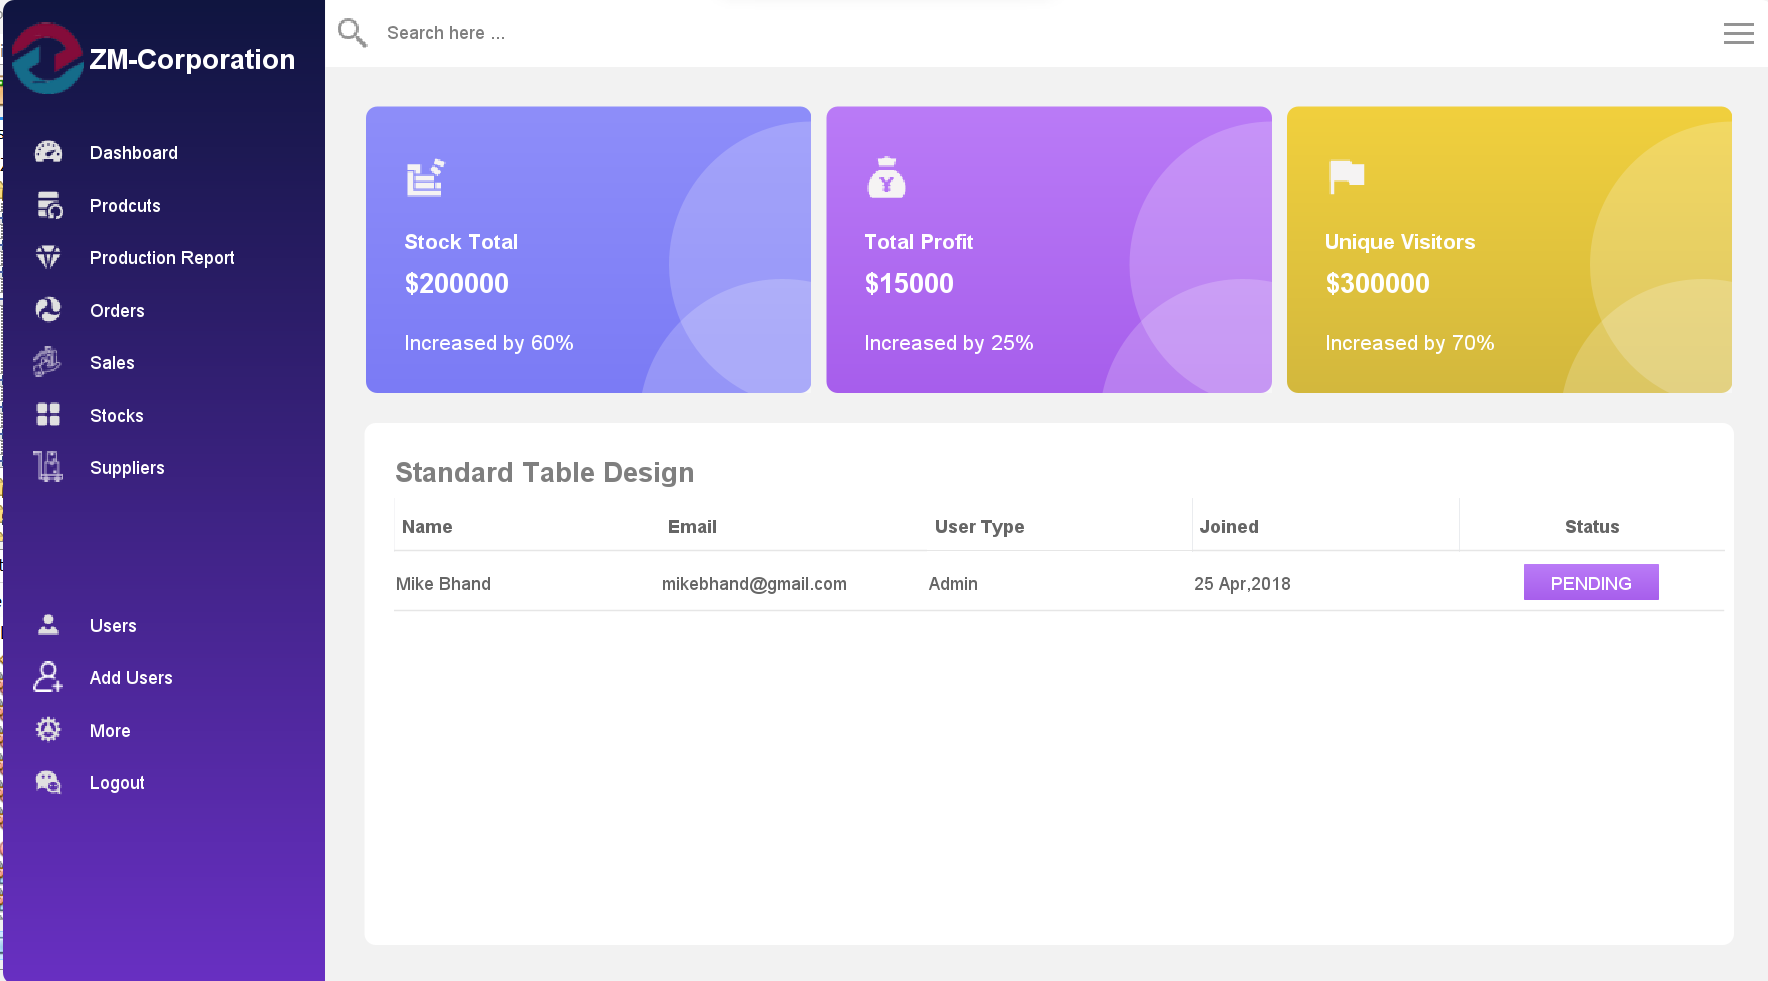Click the ZM-Corporation logo

[47, 59]
